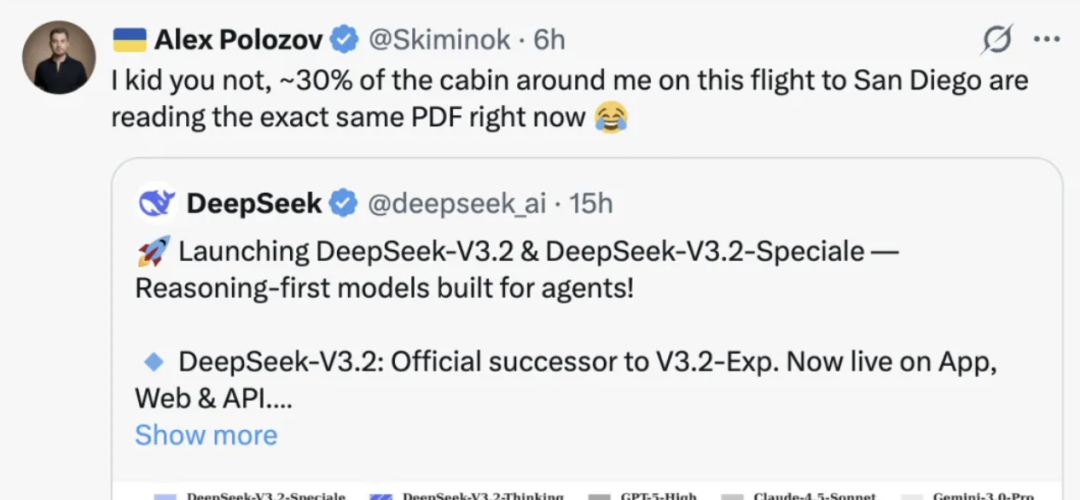Click DeepSeek's blue verified badge
Viewport: 1080px width, 500px height.
(343, 203)
